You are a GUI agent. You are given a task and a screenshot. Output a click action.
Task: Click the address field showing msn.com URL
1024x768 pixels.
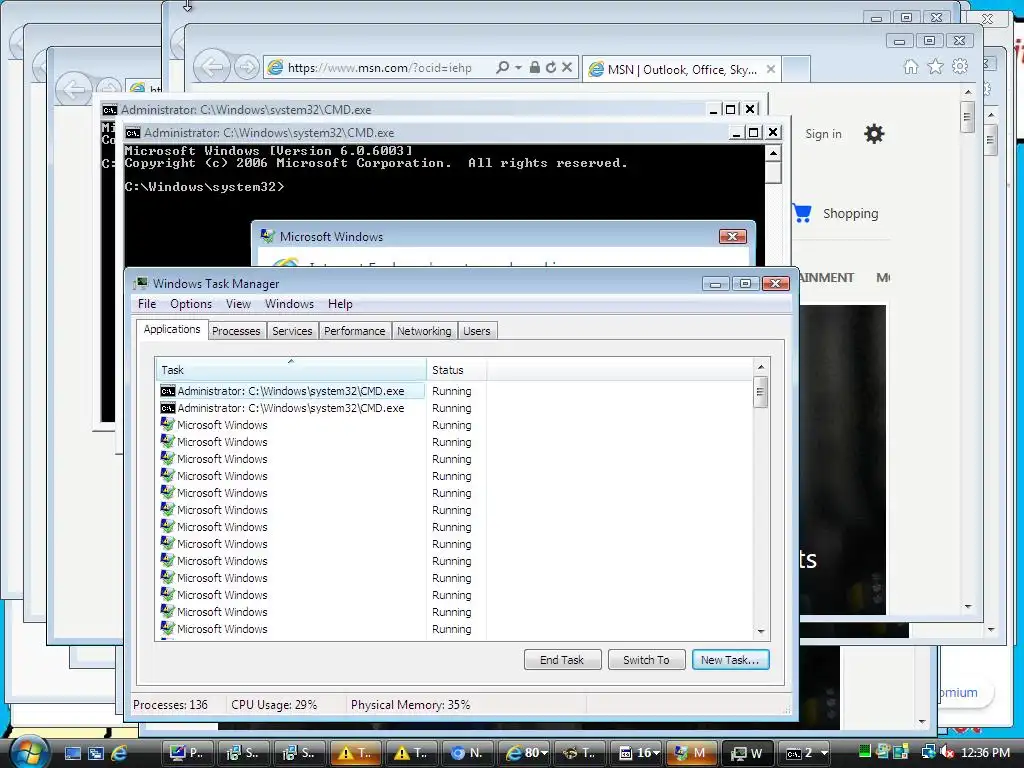click(x=379, y=68)
